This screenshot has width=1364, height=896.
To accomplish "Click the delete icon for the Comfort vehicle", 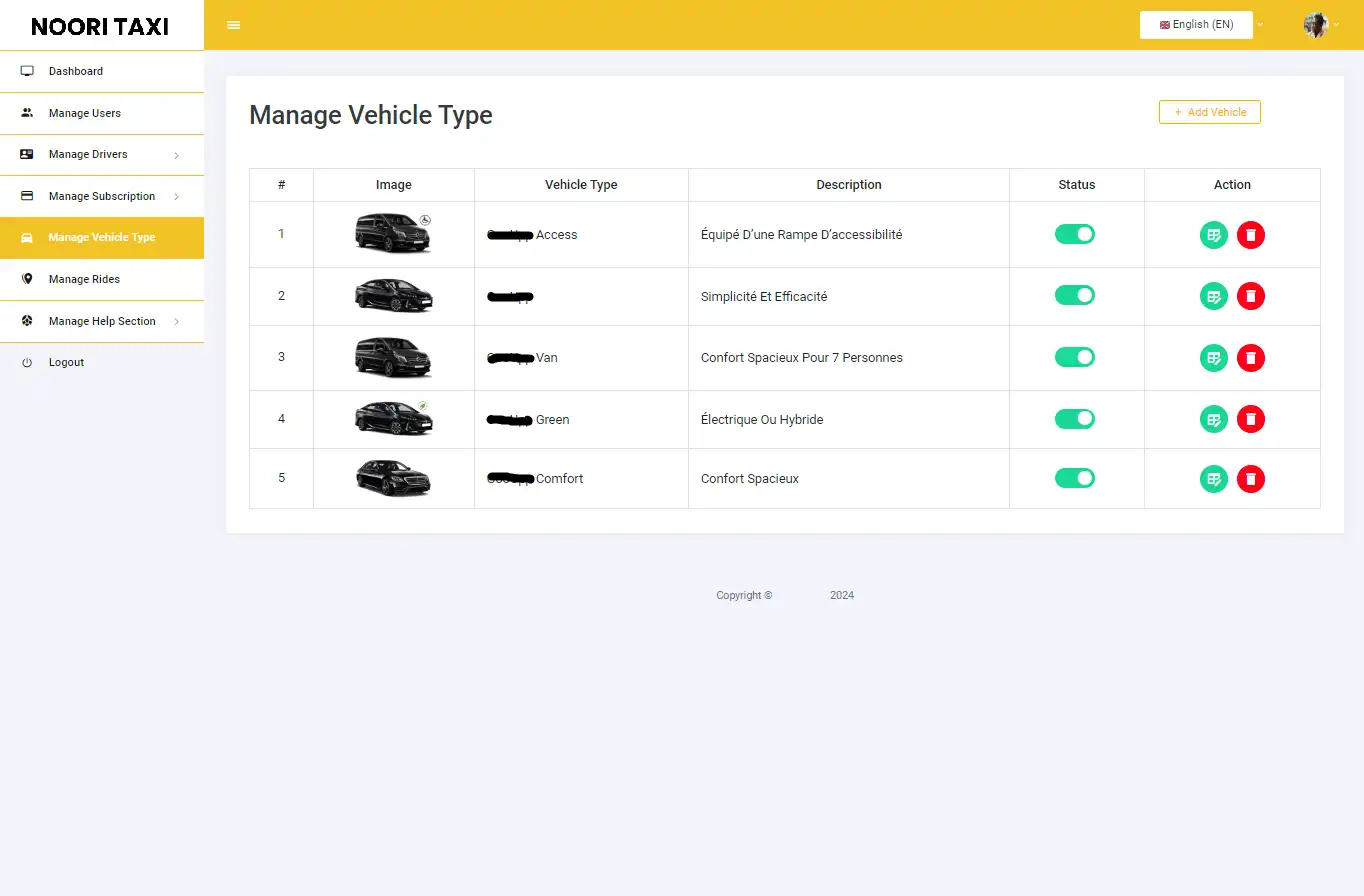I will point(1251,478).
